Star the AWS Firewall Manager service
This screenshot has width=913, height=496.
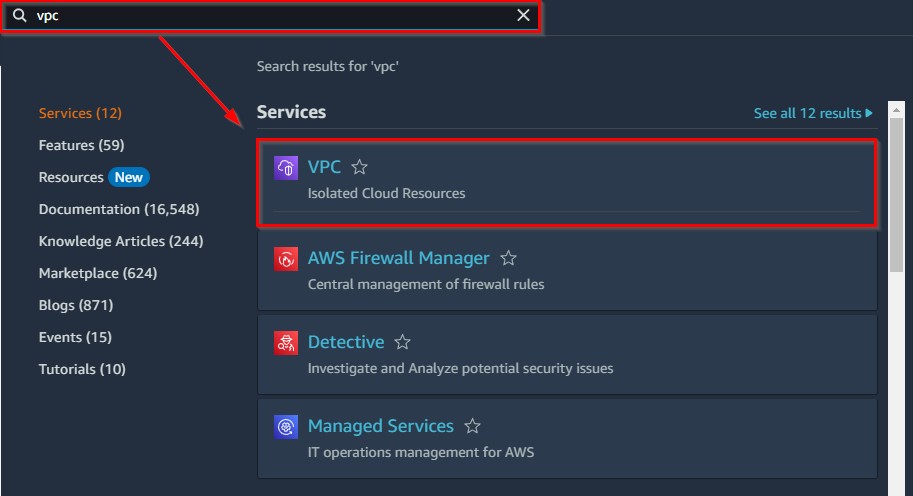click(508, 259)
